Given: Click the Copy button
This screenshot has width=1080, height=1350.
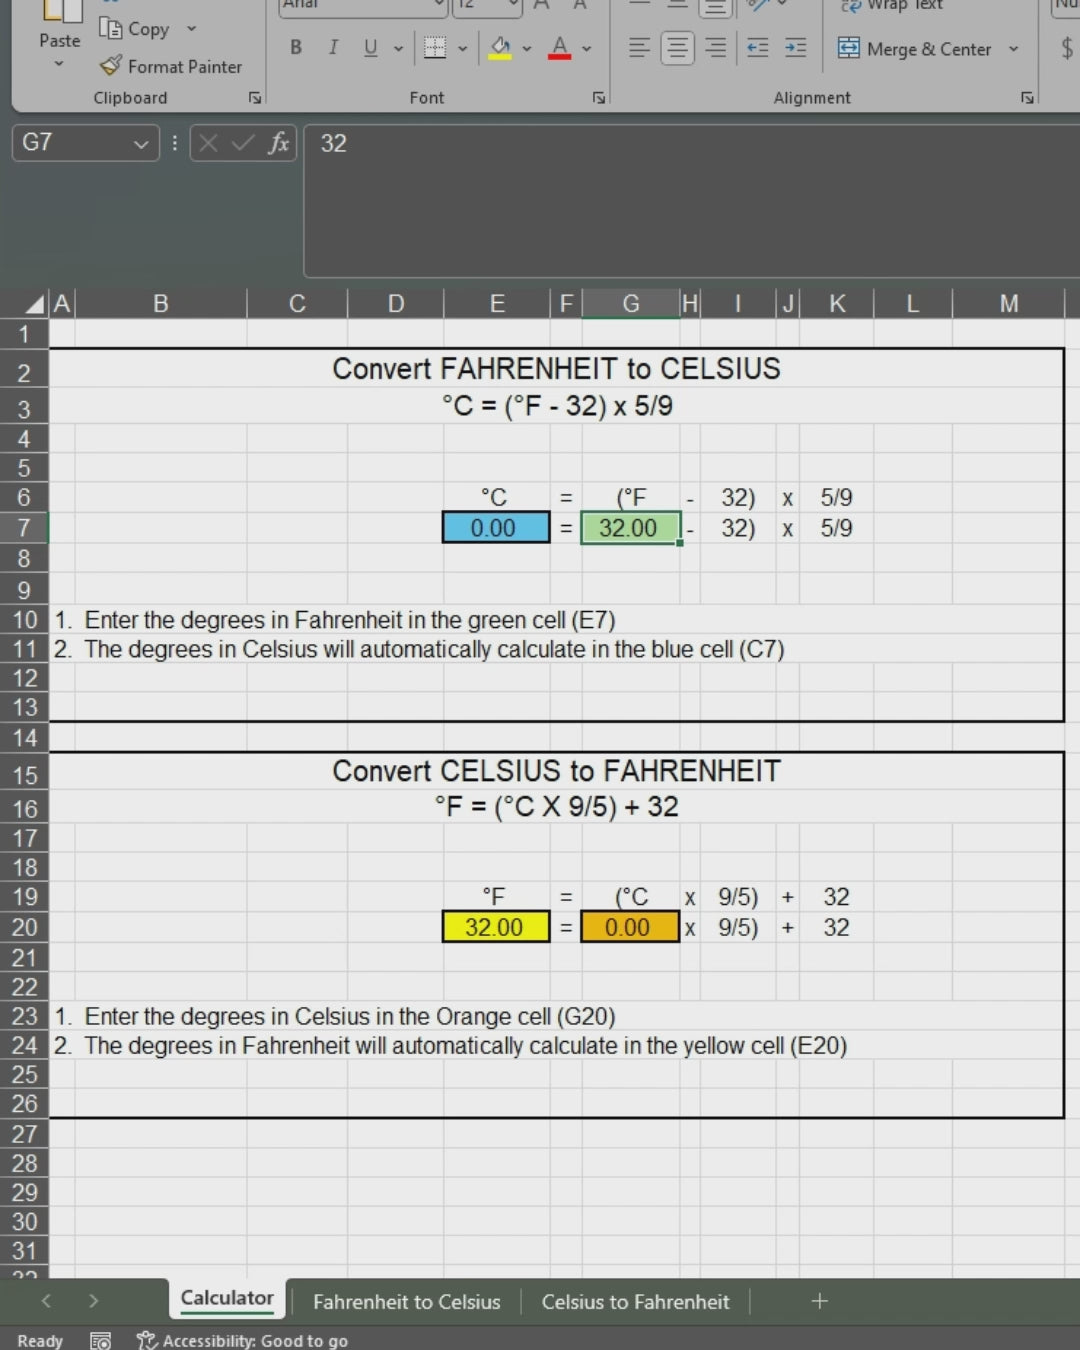Looking at the screenshot, I should pyautogui.click(x=135, y=29).
